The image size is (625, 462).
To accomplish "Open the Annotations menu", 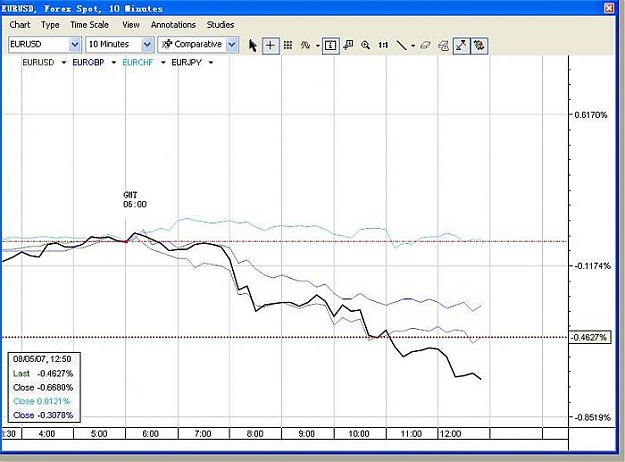I will [x=173, y=25].
